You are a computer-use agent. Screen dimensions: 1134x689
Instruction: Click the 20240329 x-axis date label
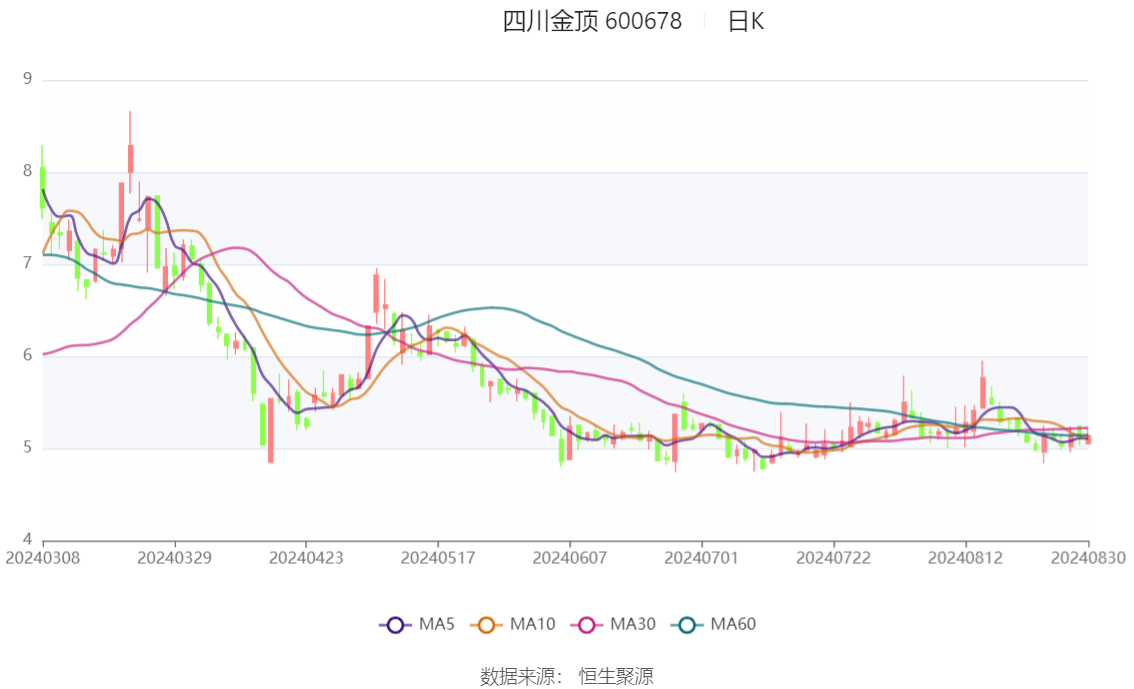coord(174,558)
